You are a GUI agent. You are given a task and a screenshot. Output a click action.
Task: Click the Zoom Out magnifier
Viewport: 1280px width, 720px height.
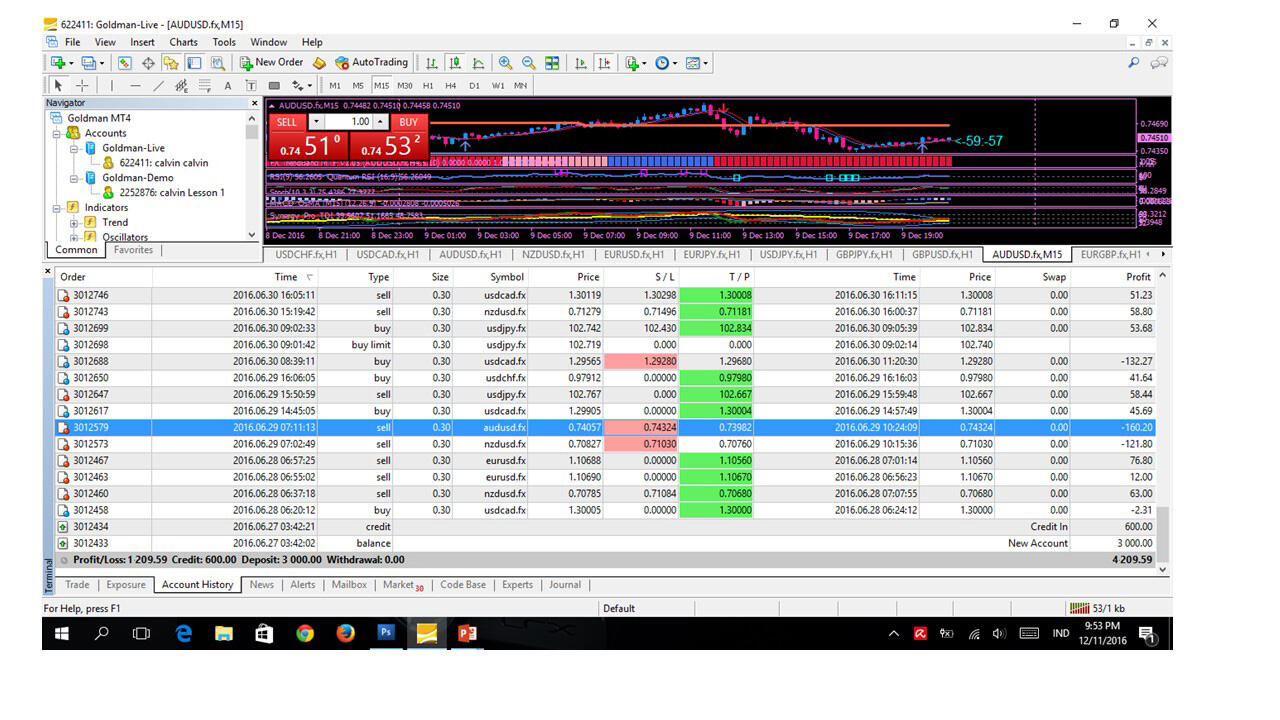click(x=528, y=62)
